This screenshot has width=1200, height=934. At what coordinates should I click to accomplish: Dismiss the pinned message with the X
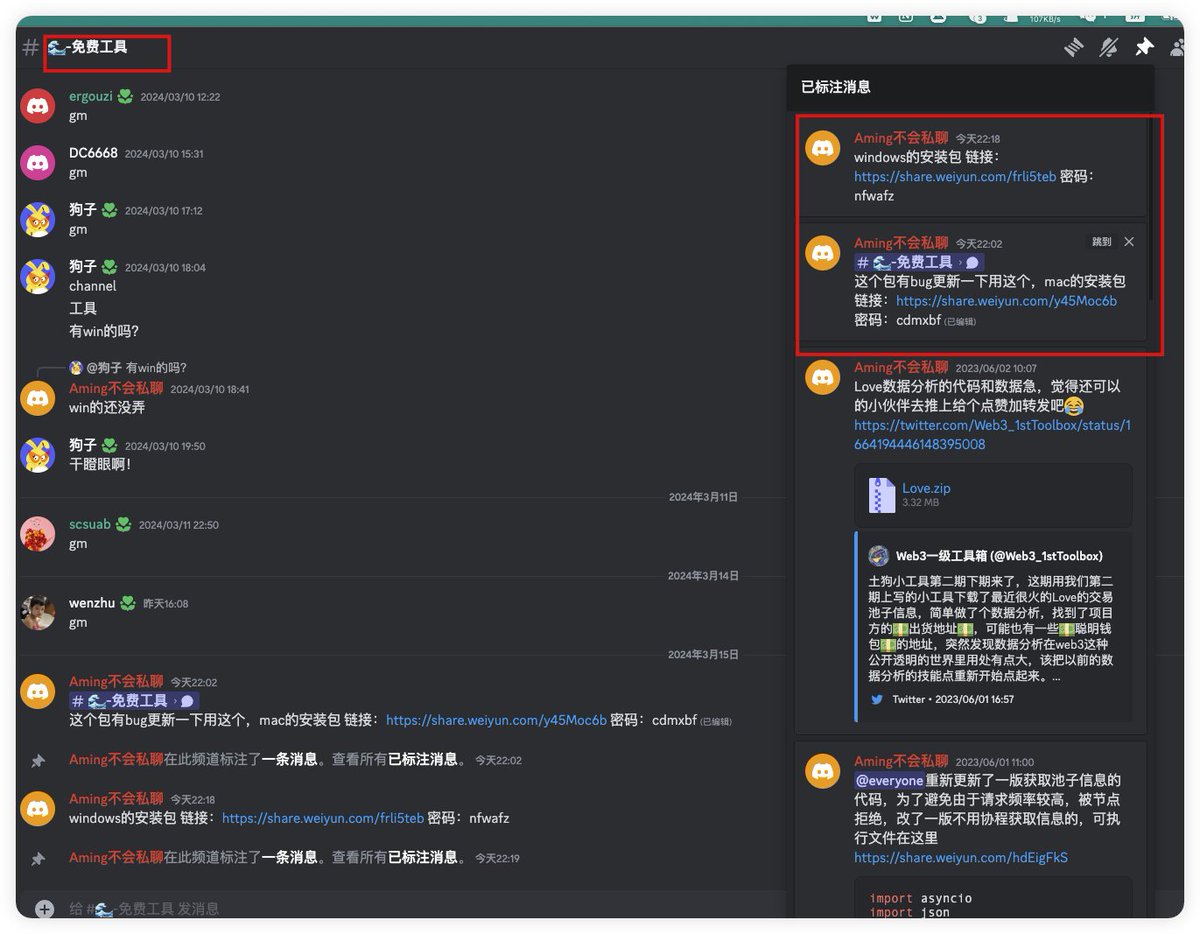point(1129,241)
